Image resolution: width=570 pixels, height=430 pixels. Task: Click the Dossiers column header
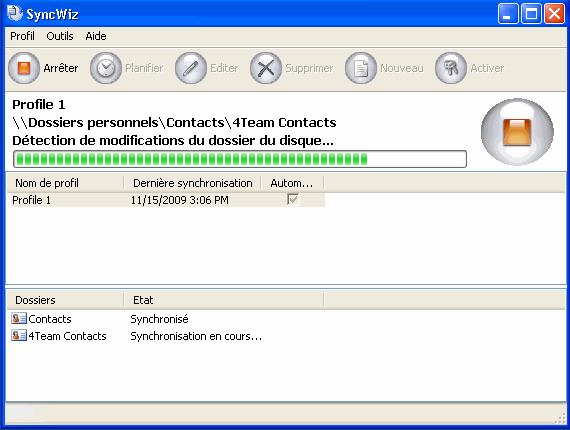point(65,300)
